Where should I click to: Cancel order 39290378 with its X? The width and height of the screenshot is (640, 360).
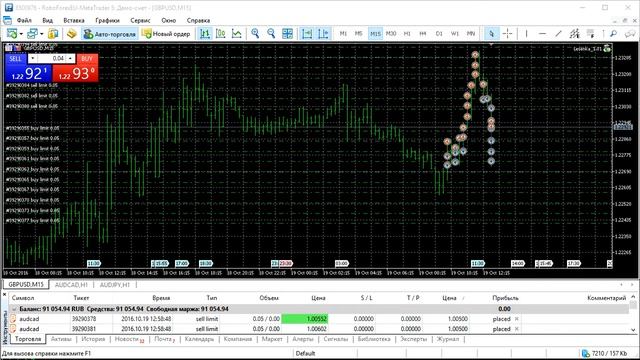click(x=517, y=319)
